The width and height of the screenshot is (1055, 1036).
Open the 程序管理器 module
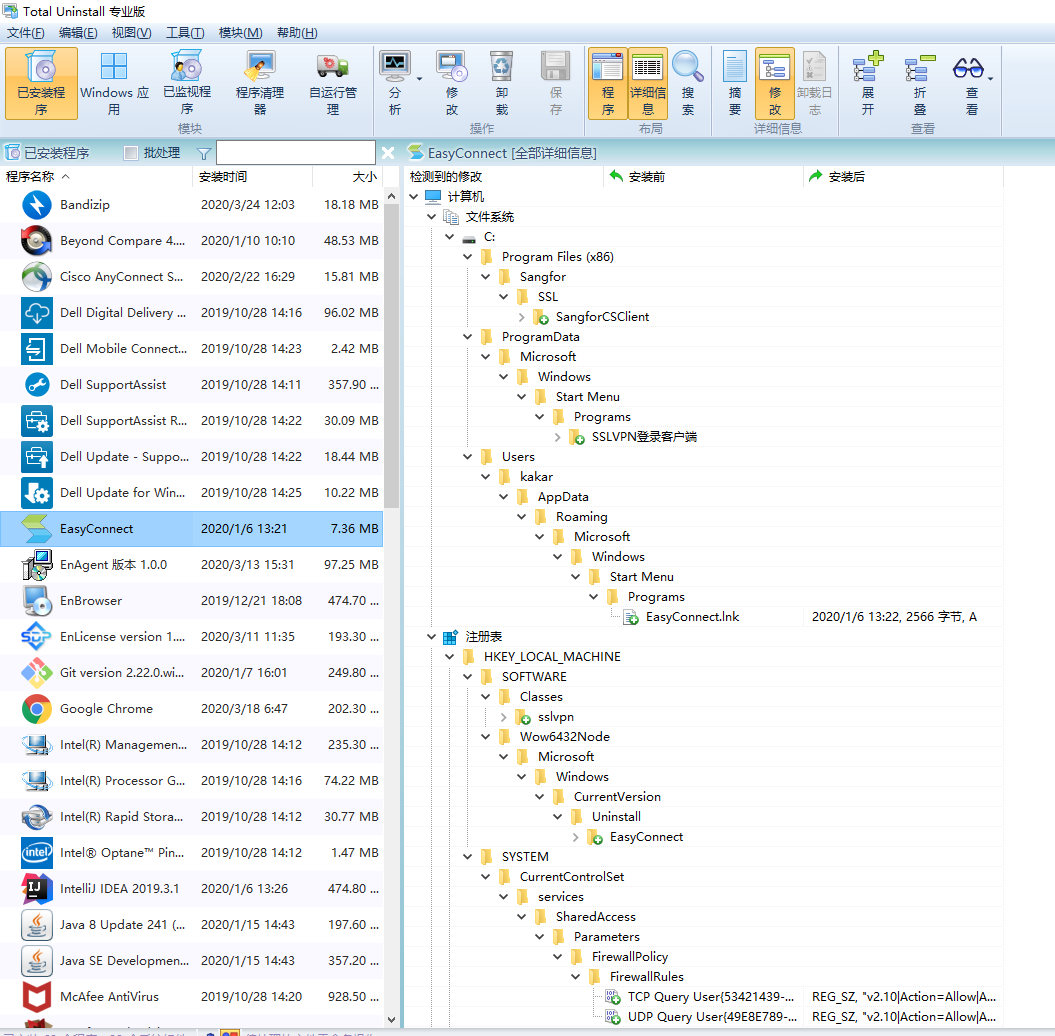point(259,83)
